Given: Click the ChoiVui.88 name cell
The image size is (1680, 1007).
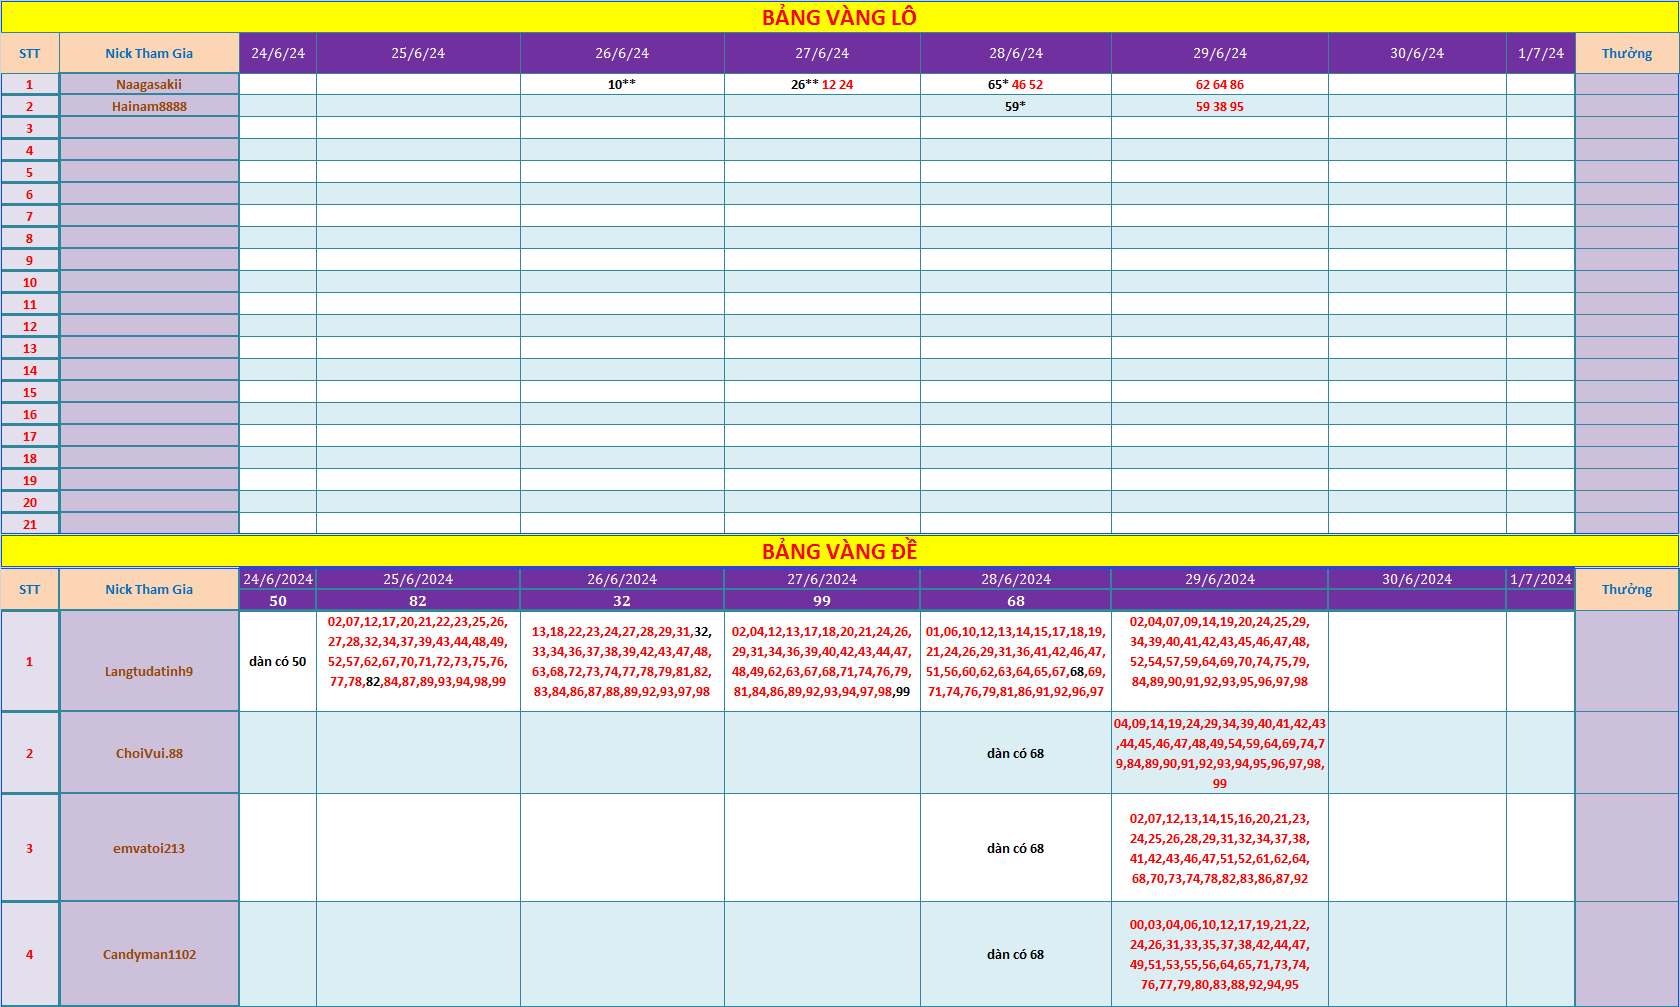Looking at the screenshot, I should point(149,753).
